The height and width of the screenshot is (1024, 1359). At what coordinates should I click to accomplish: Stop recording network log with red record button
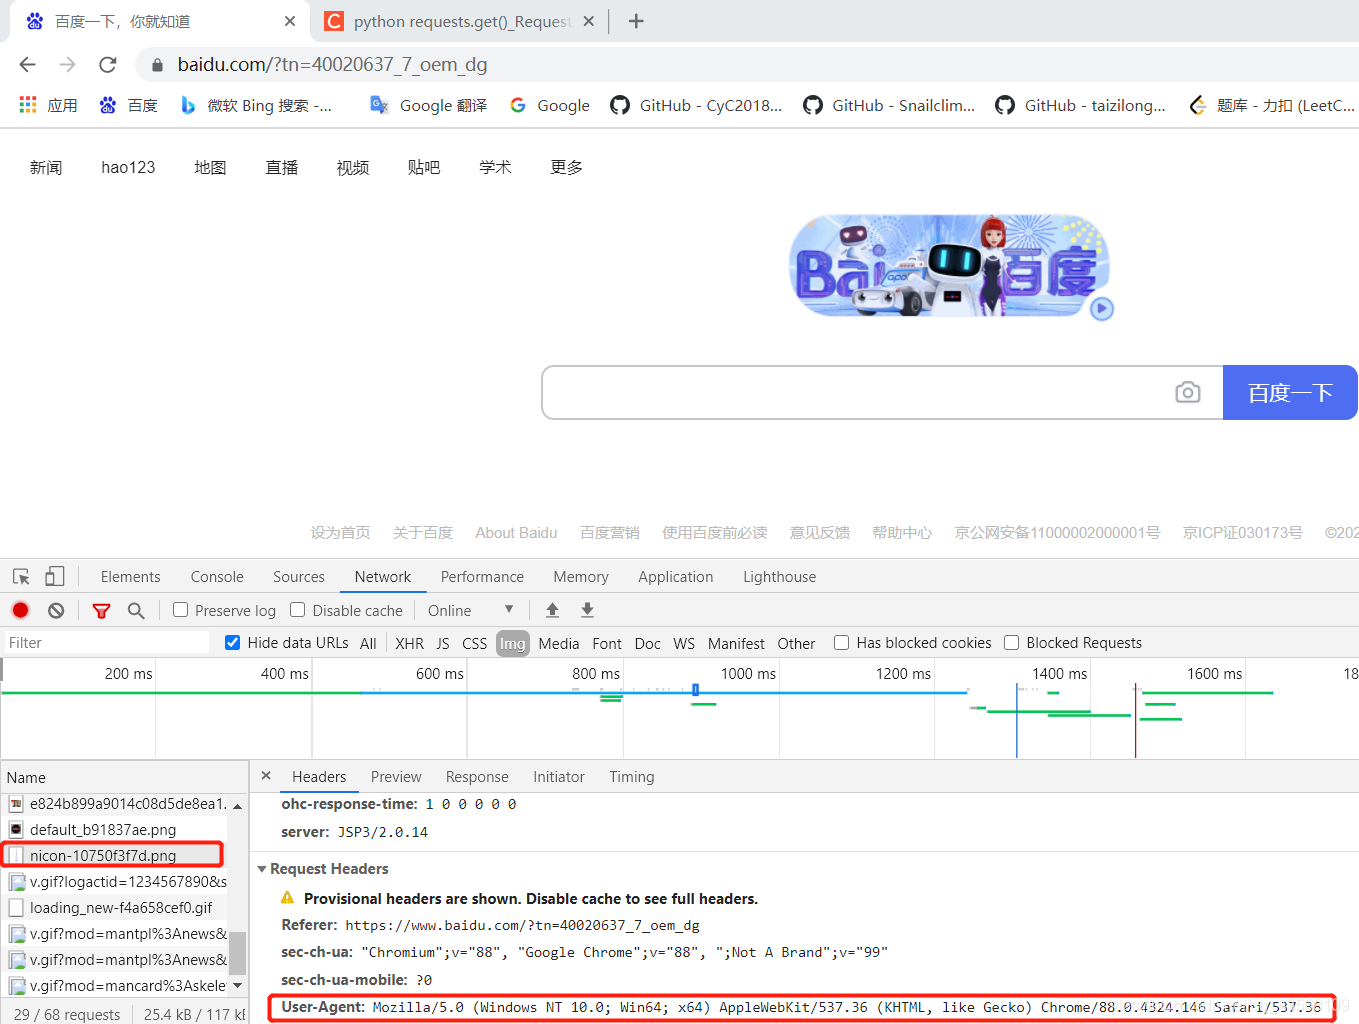[x=20, y=610]
